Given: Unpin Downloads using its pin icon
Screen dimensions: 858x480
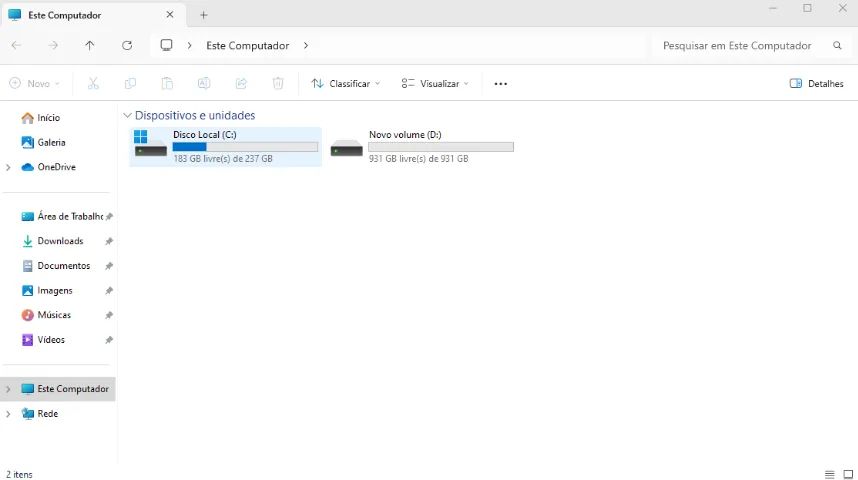Looking at the screenshot, I should [x=109, y=241].
